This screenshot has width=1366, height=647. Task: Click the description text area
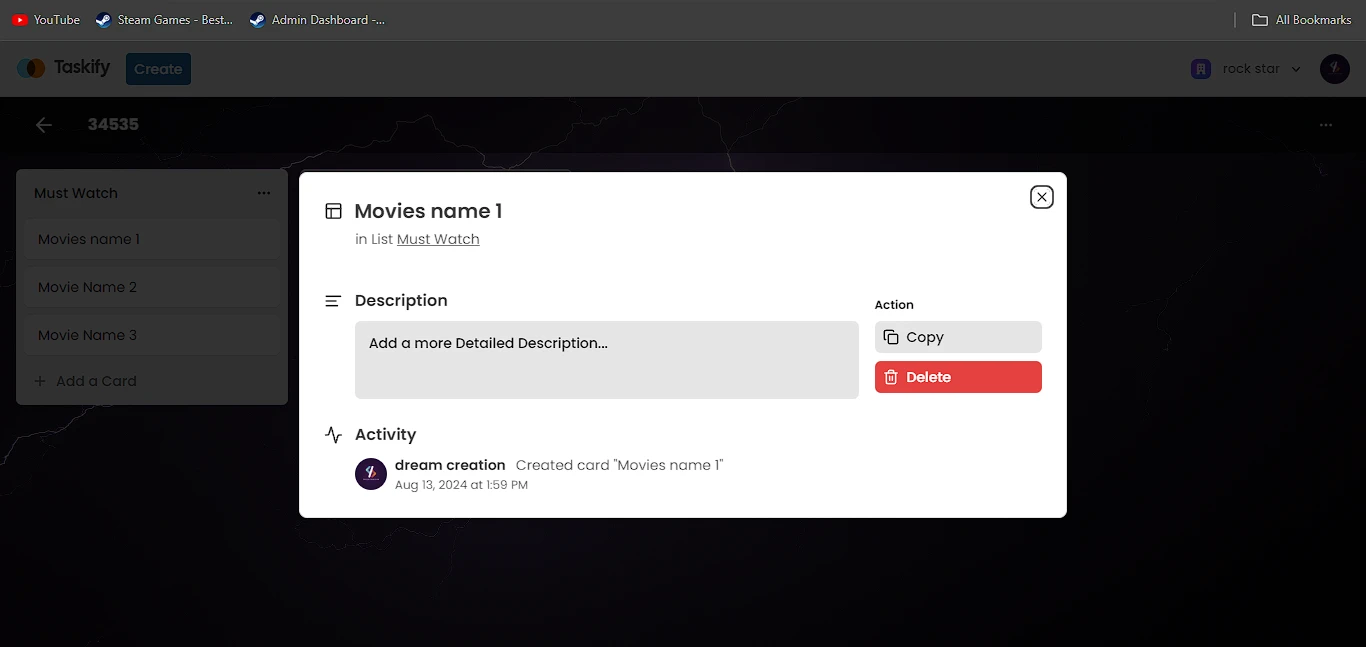[x=607, y=360]
